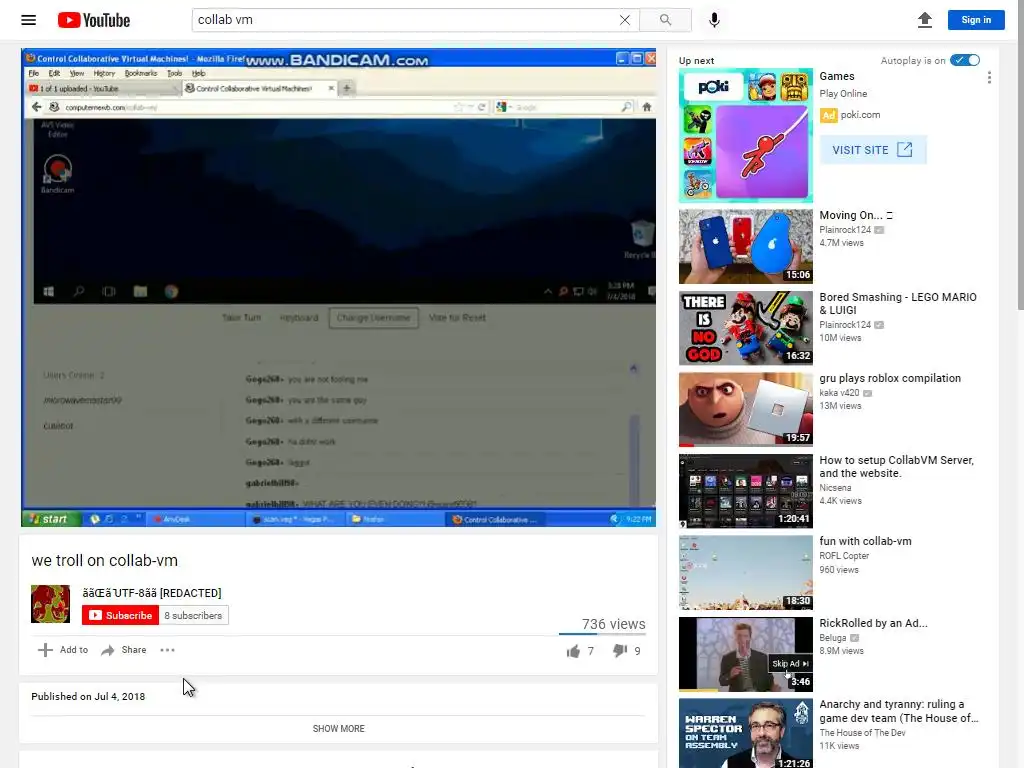Click the Firefox Edit menu in the video
The width and height of the screenshot is (1024, 768).
click(x=54, y=74)
